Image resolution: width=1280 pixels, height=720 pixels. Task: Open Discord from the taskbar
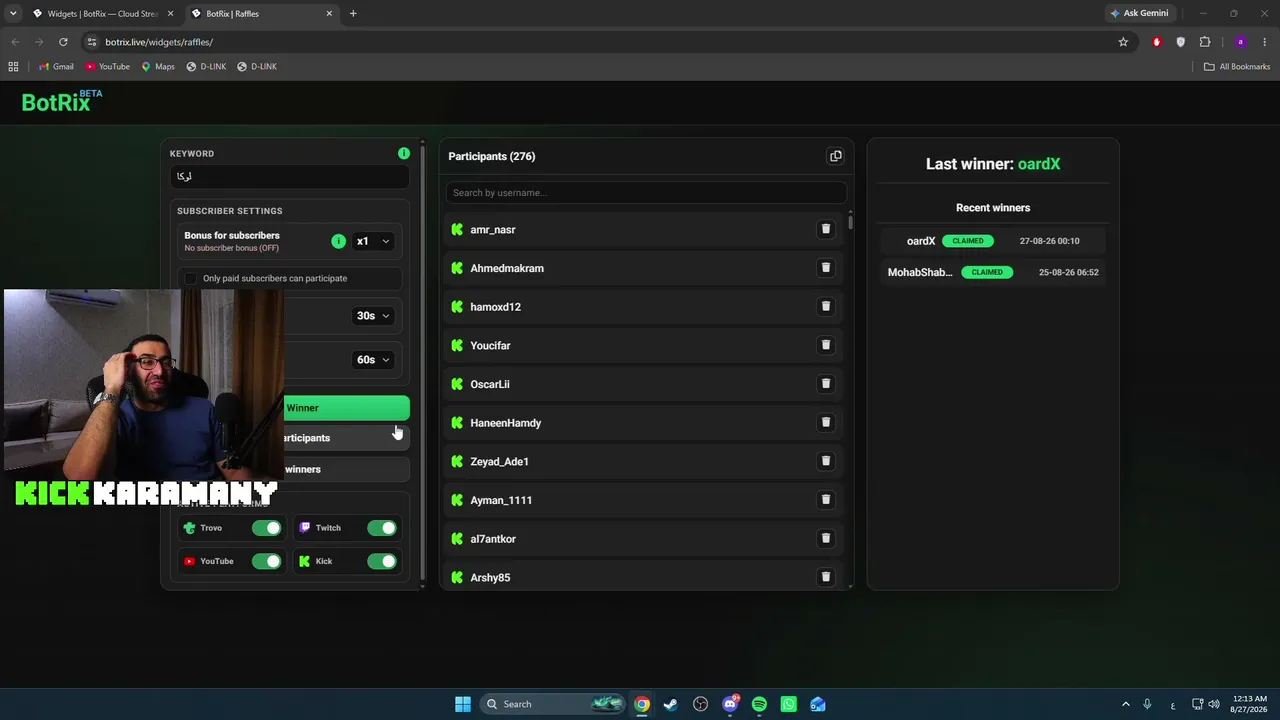tap(730, 704)
